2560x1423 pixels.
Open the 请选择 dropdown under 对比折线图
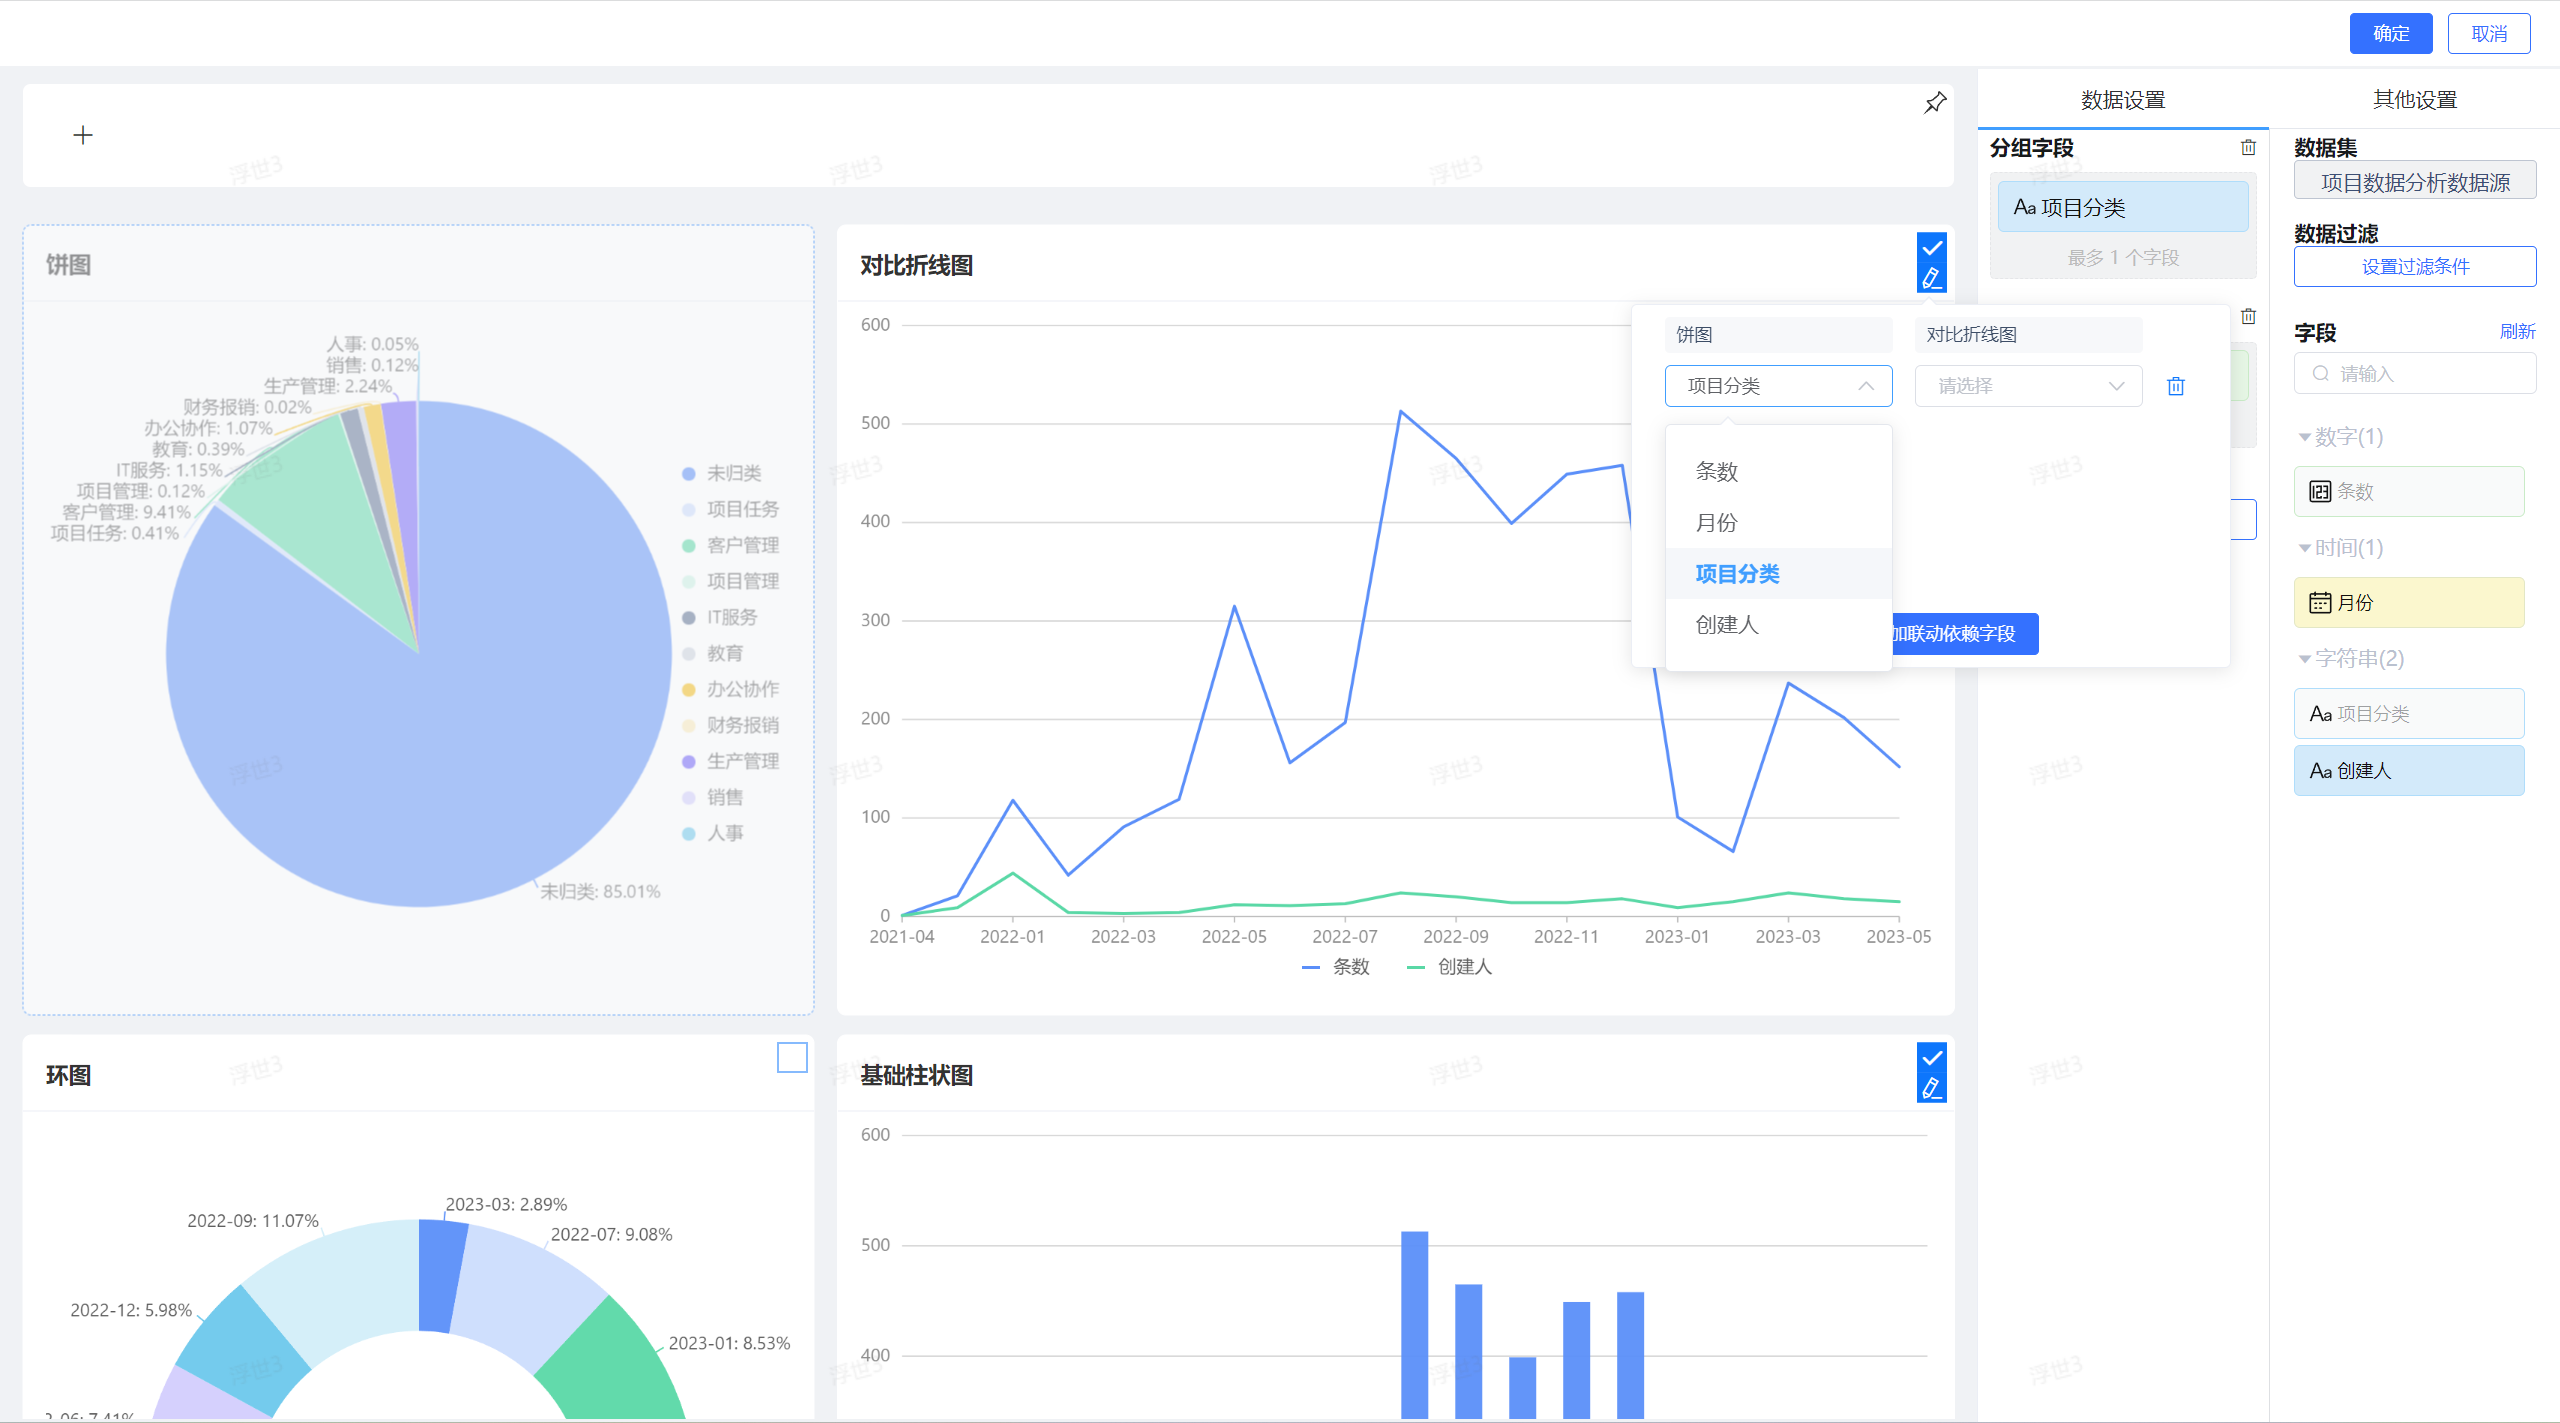[x=2028, y=386]
